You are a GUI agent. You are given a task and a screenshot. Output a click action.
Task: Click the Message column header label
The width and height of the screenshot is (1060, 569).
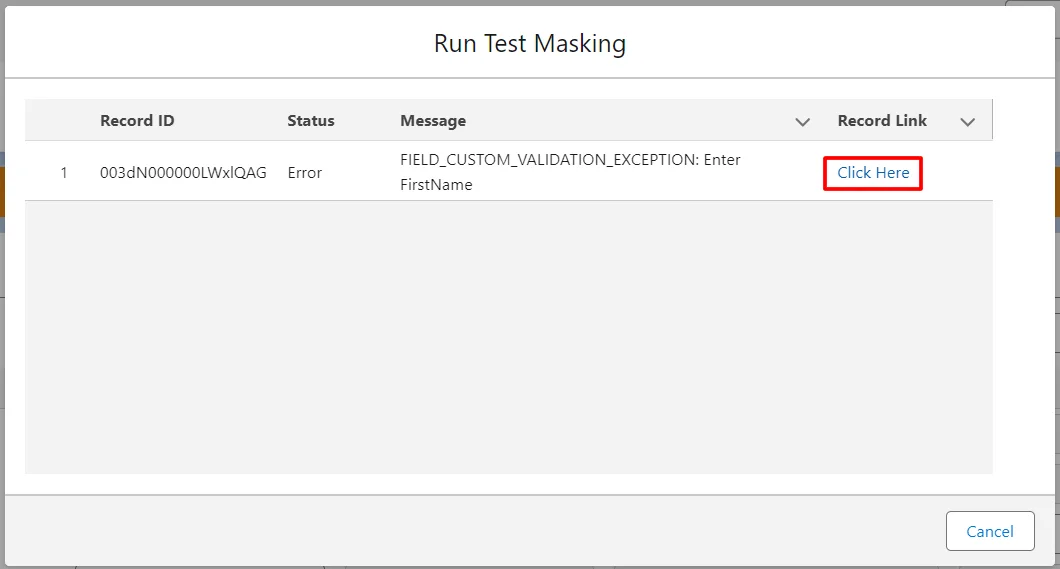pos(433,121)
